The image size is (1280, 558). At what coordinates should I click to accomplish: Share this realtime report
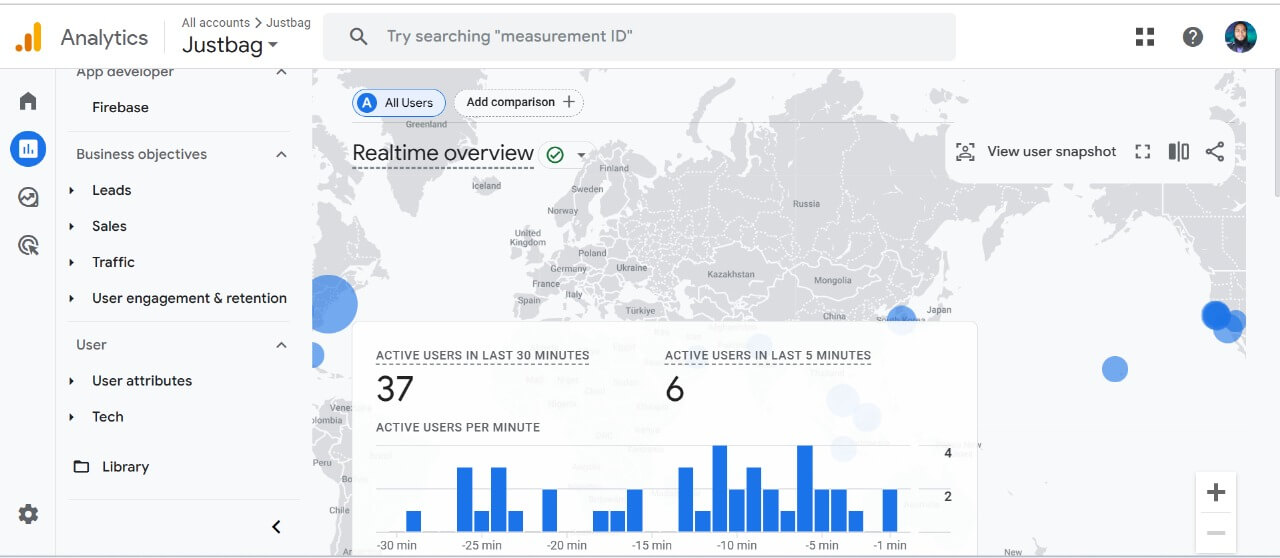tap(1215, 152)
